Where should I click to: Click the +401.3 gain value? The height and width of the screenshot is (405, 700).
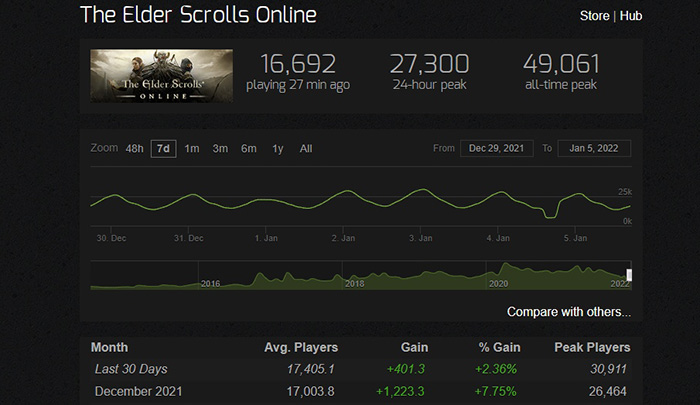tap(405, 369)
